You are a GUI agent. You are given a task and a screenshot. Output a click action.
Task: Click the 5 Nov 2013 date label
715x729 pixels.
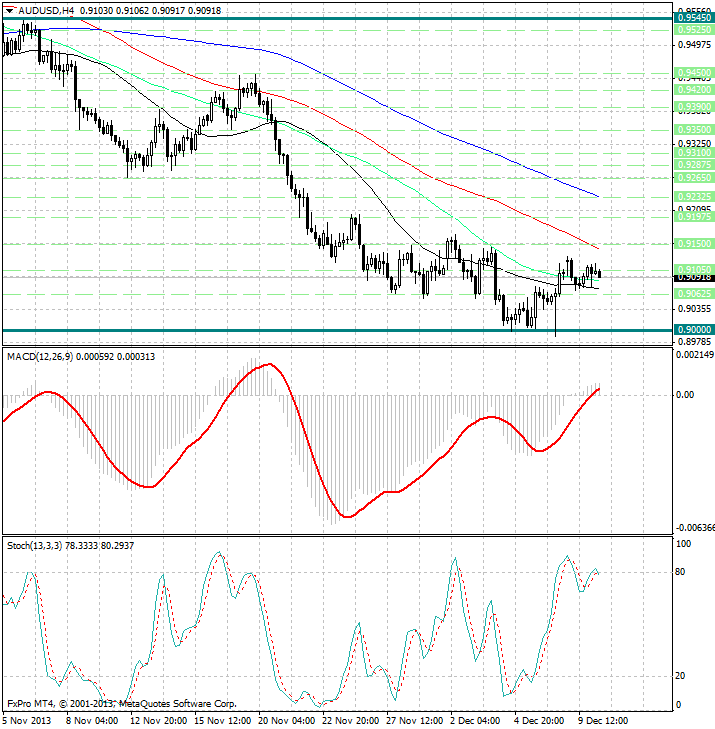(x=27, y=721)
